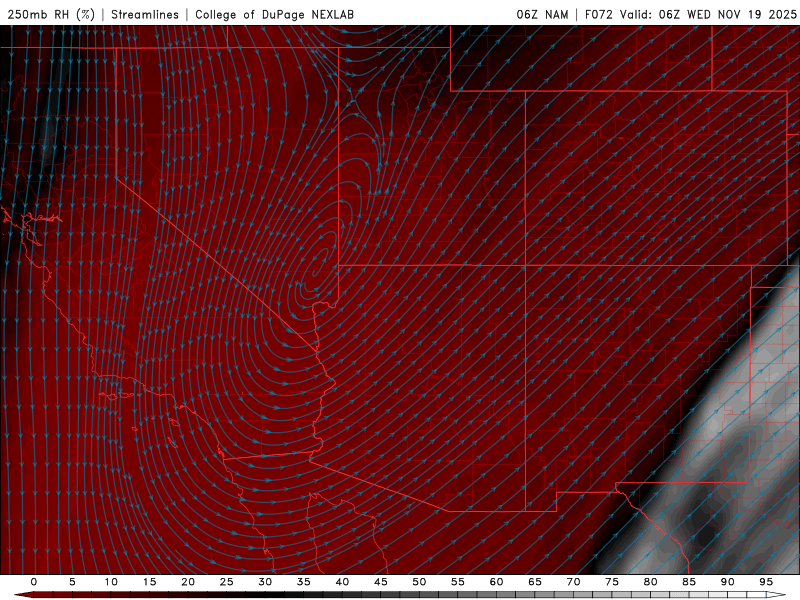
Task: Click the "250mb RH (%)" title label
Action: point(51,14)
